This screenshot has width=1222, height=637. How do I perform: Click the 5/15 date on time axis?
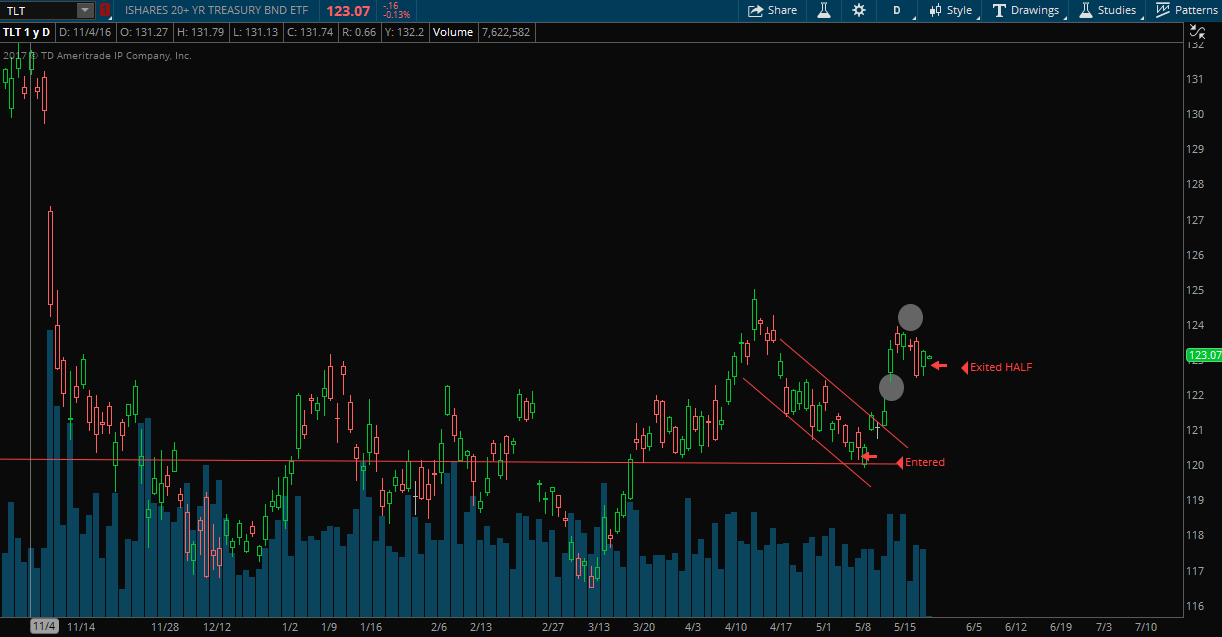[905, 627]
